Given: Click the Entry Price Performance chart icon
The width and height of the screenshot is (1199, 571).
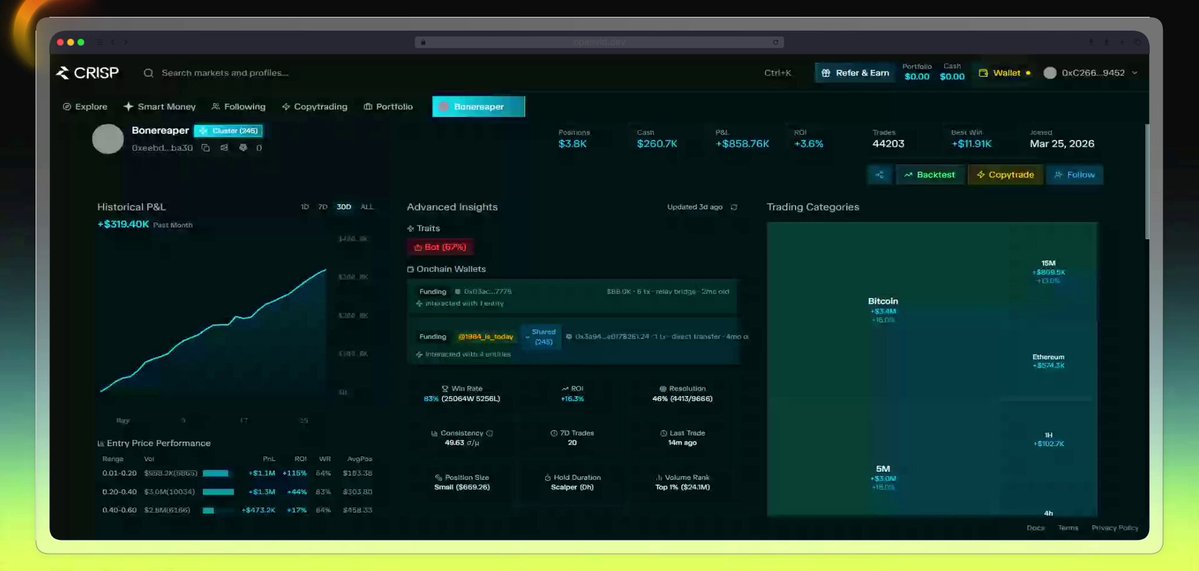Looking at the screenshot, I should point(101,443).
